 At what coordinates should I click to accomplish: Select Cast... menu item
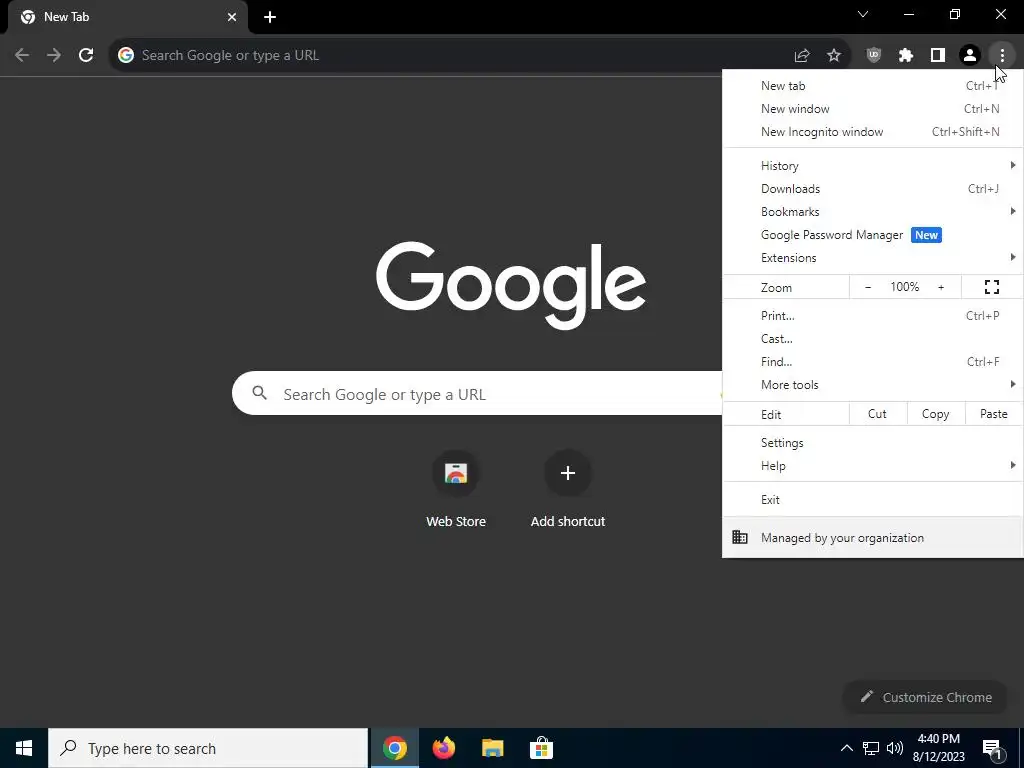click(x=872, y=338)
